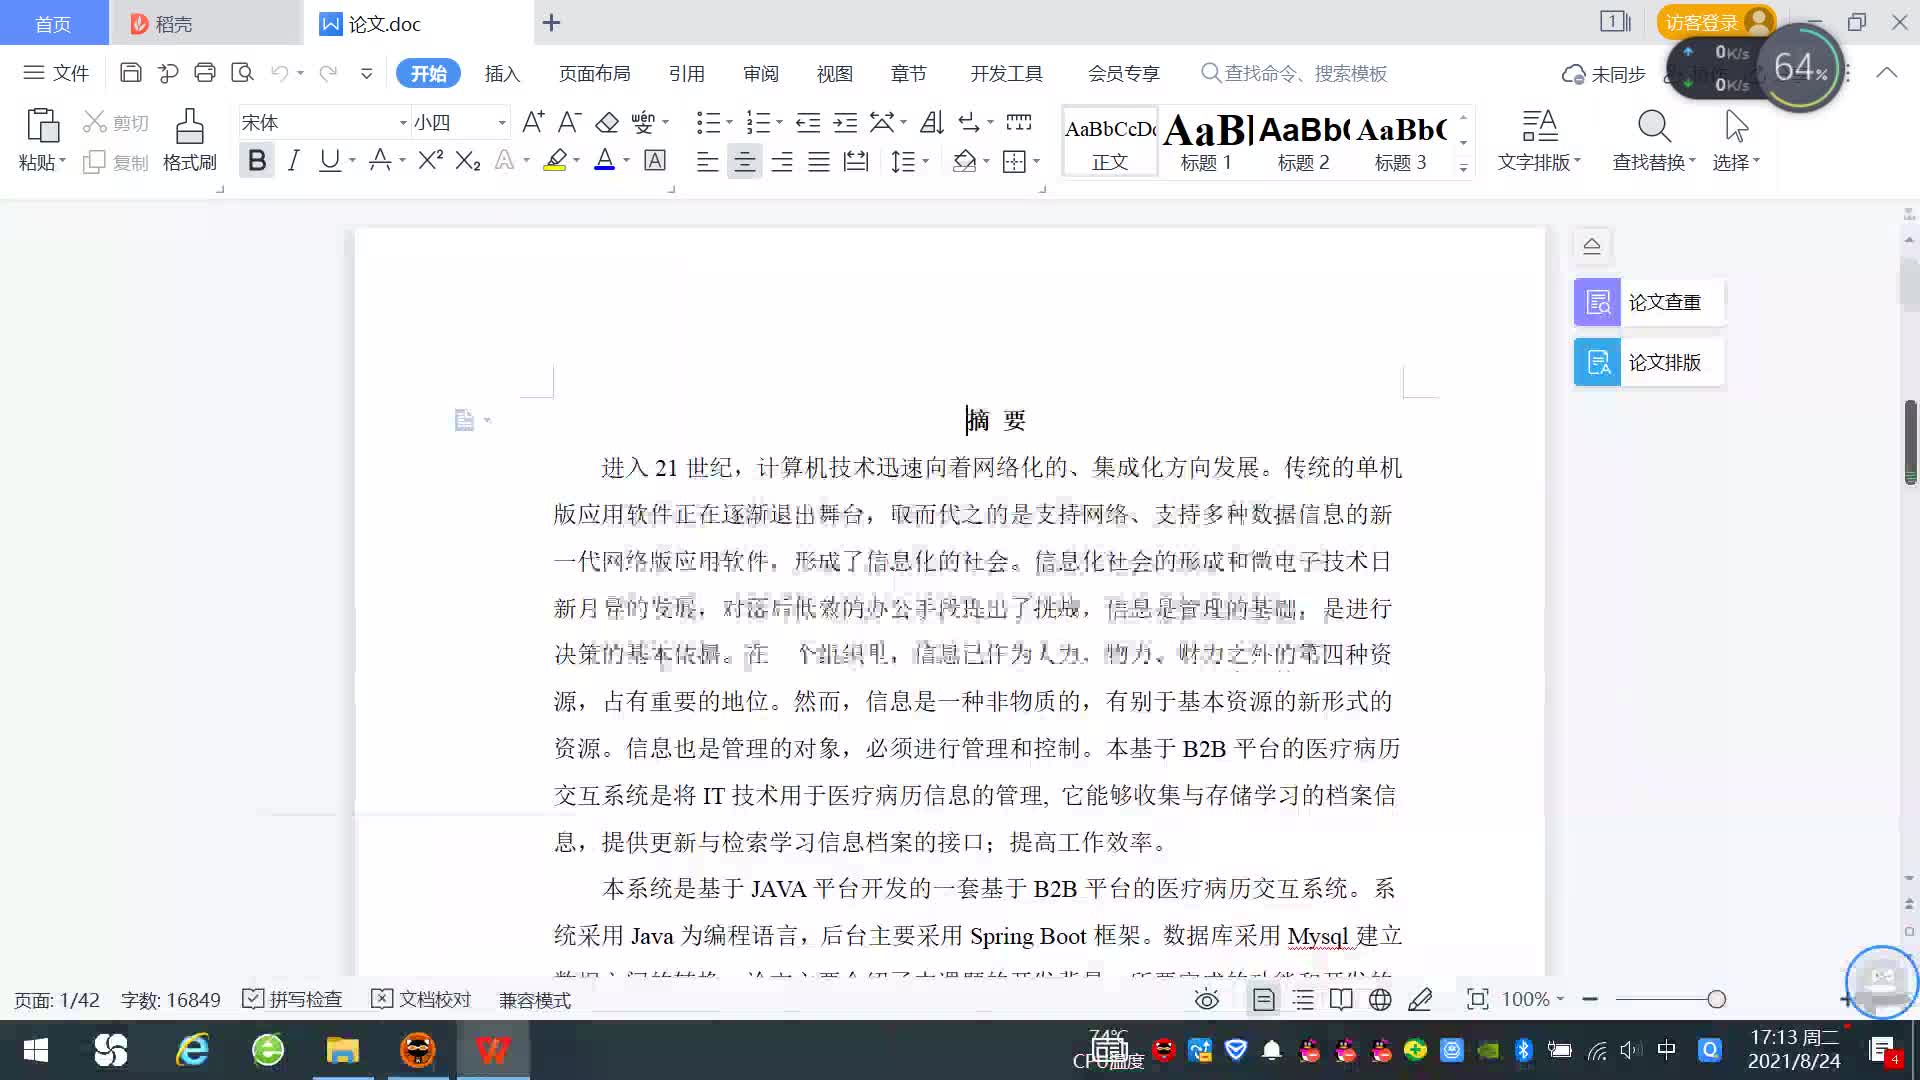1920x1080 pixels.
Task: Open the File (文件) menu
Action: (x=57, y=73)
